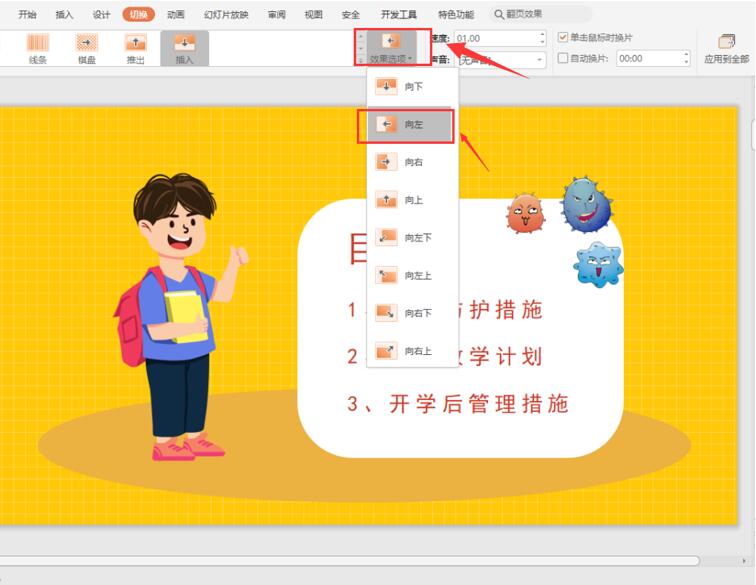Select the 棋盘 transition effect

87,48
